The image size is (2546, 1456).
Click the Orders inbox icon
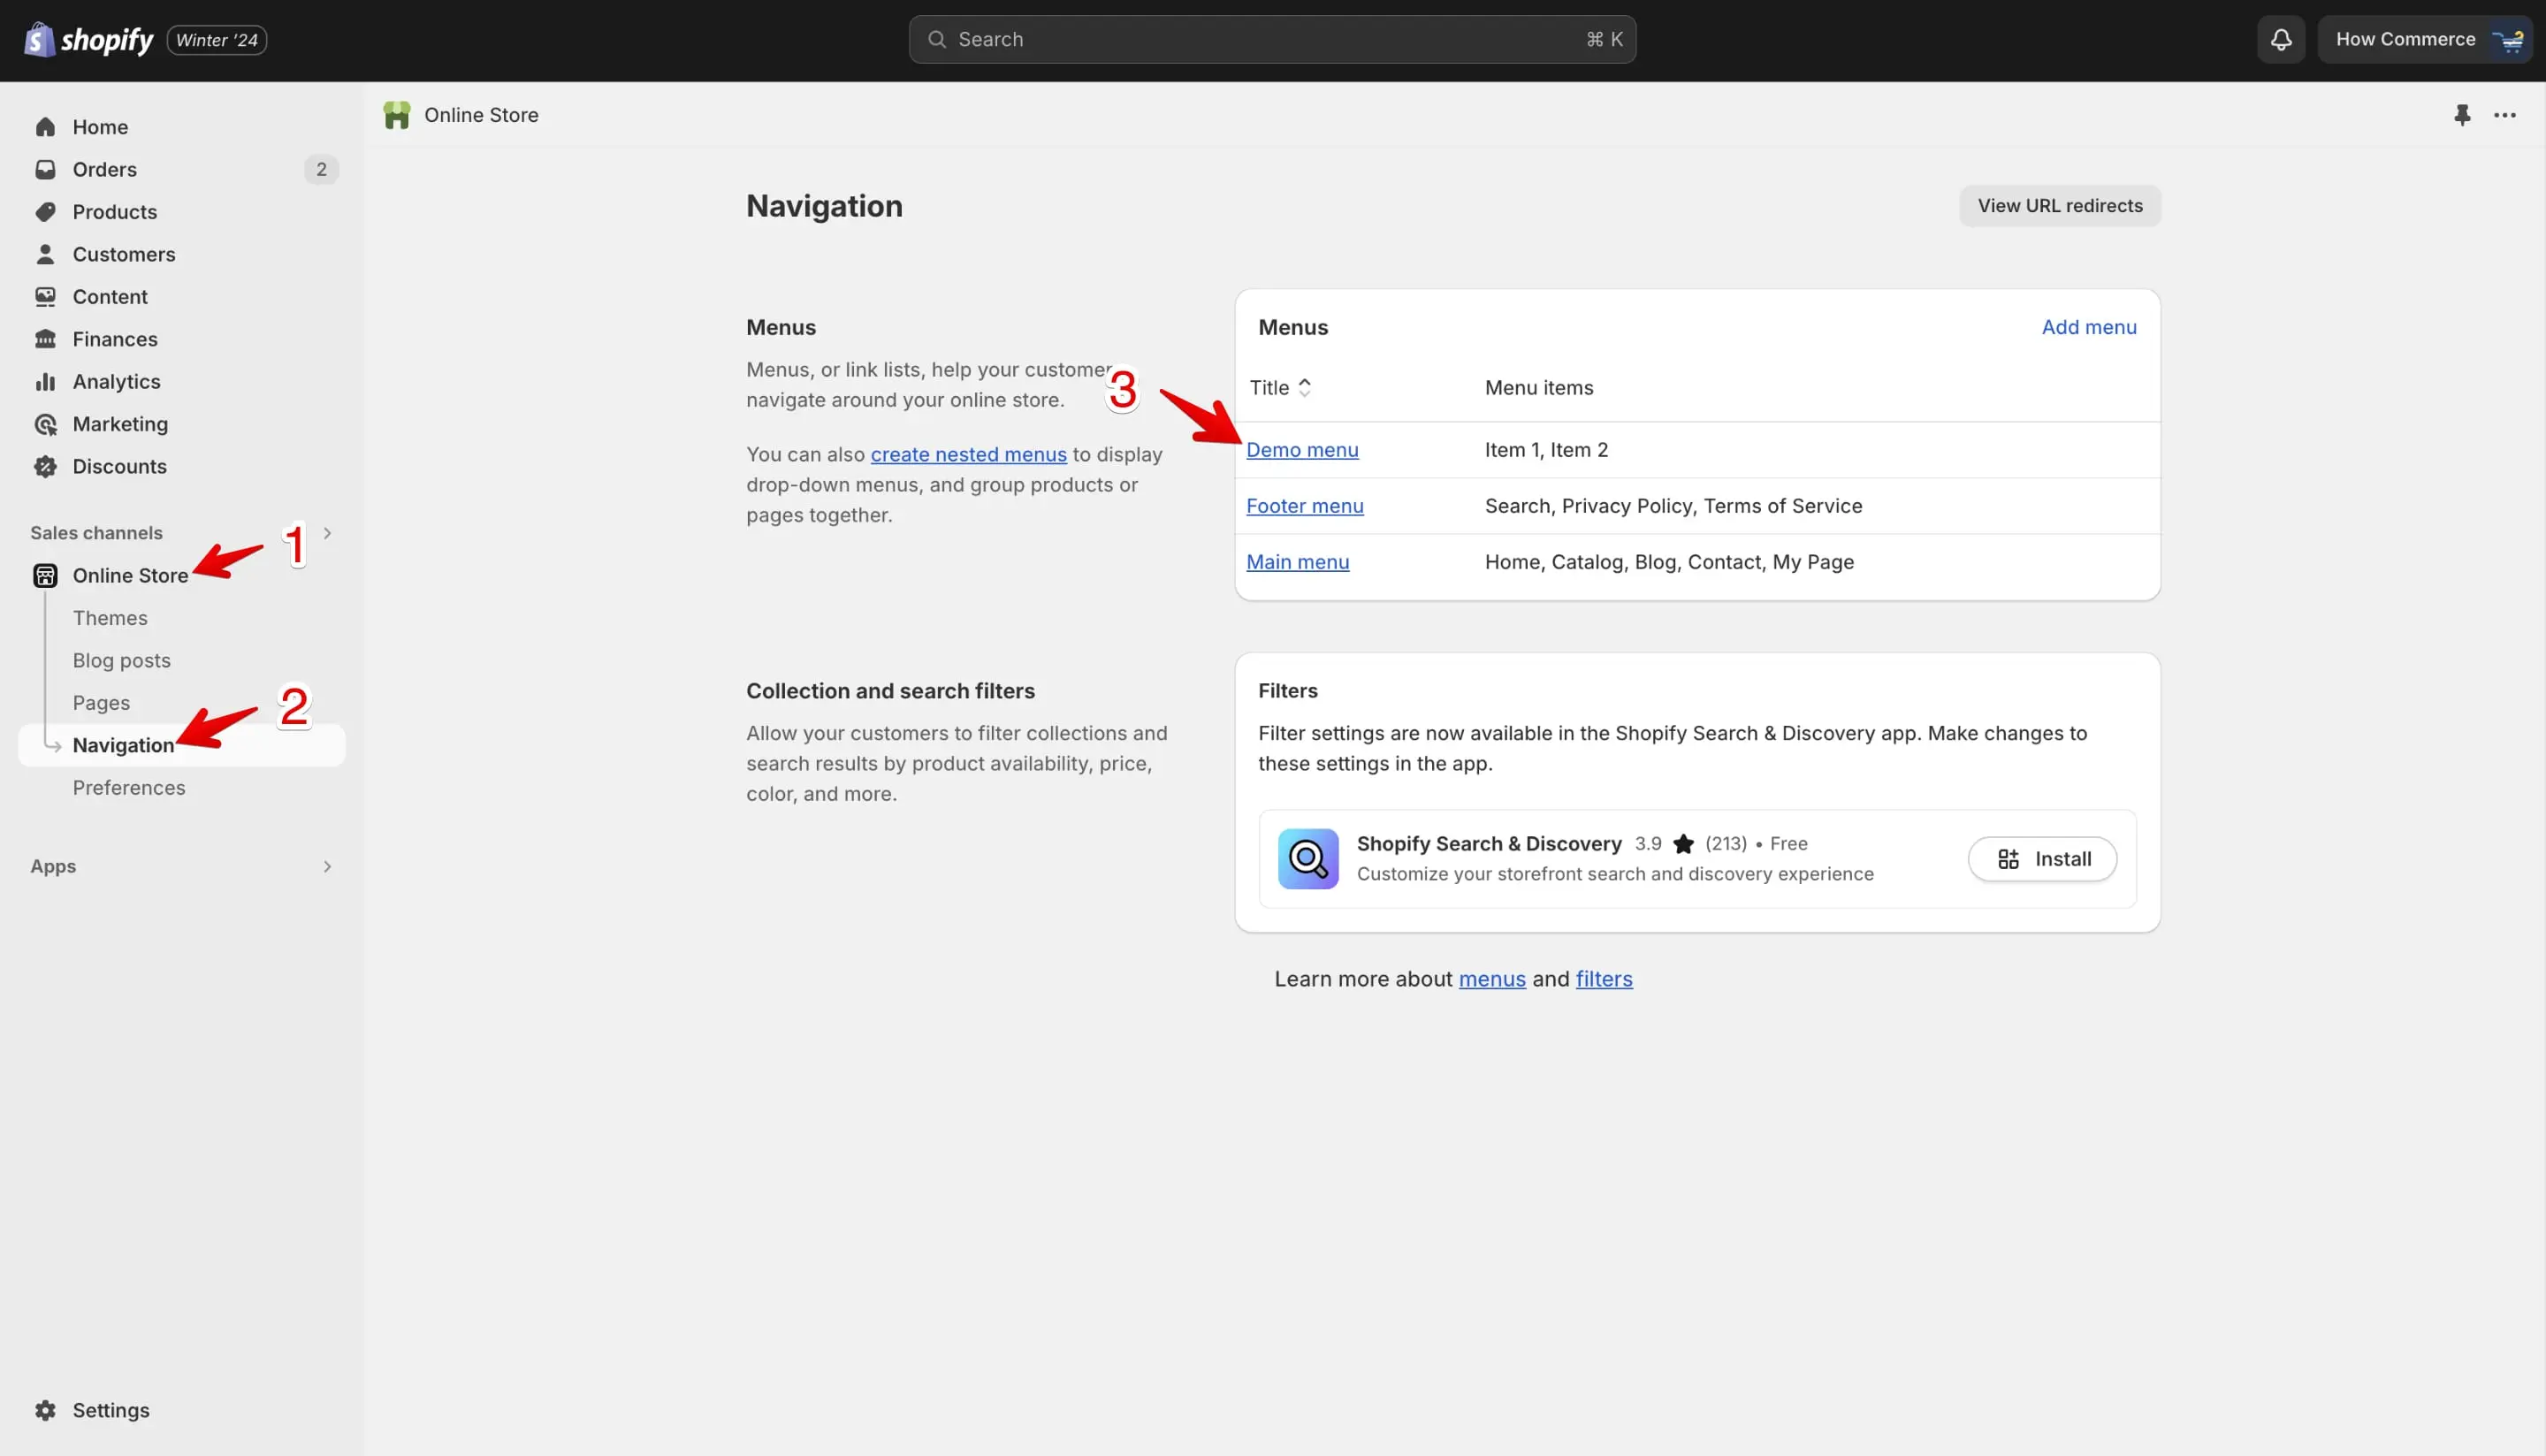tap(45, 169)
